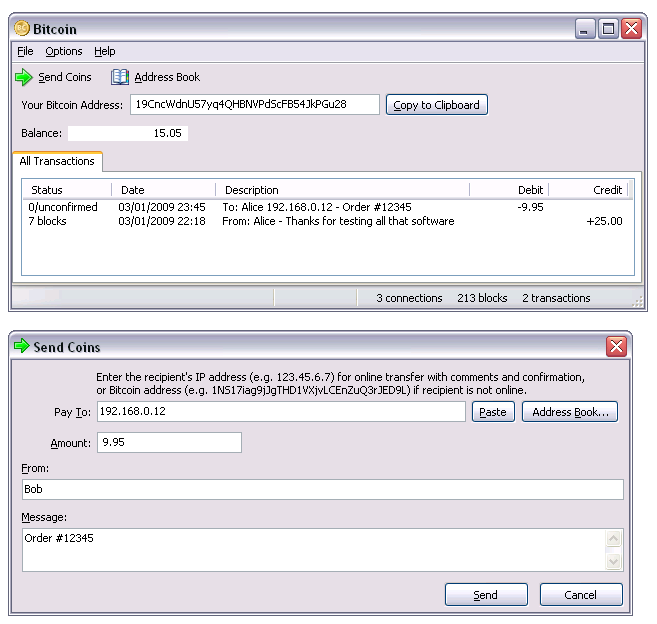
Task: Sort by the Date column header
Action: click(x=164, y=190)
